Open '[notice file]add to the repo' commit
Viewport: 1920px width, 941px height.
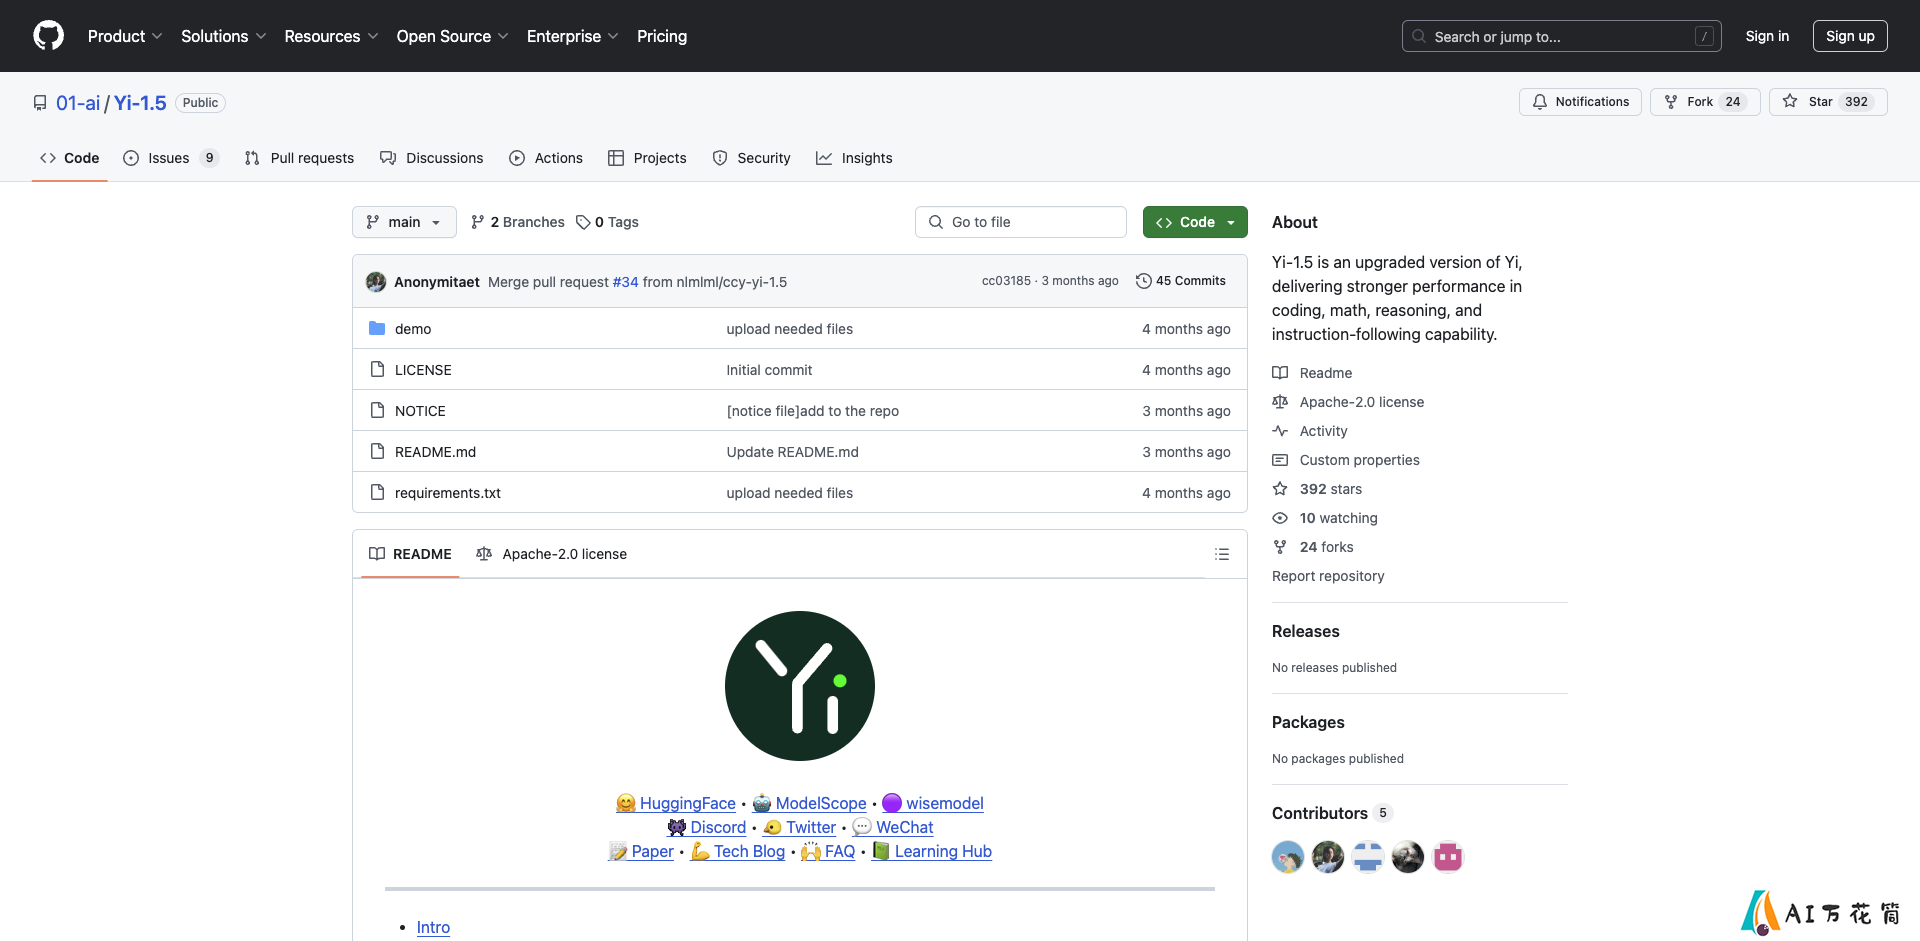click(x=812, y=411)
